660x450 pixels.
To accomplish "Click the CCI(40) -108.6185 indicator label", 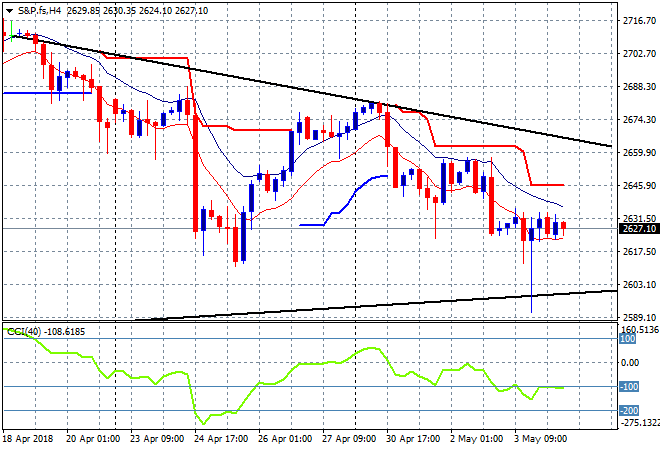I will pyautogui.click(x=46, y=332).
